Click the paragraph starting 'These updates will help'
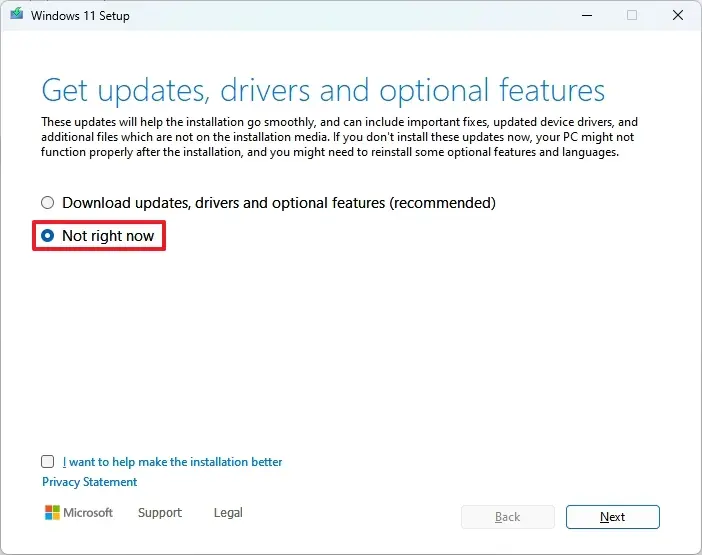The height and width of the screenshot is (555, 702). [x=339, y=137]
